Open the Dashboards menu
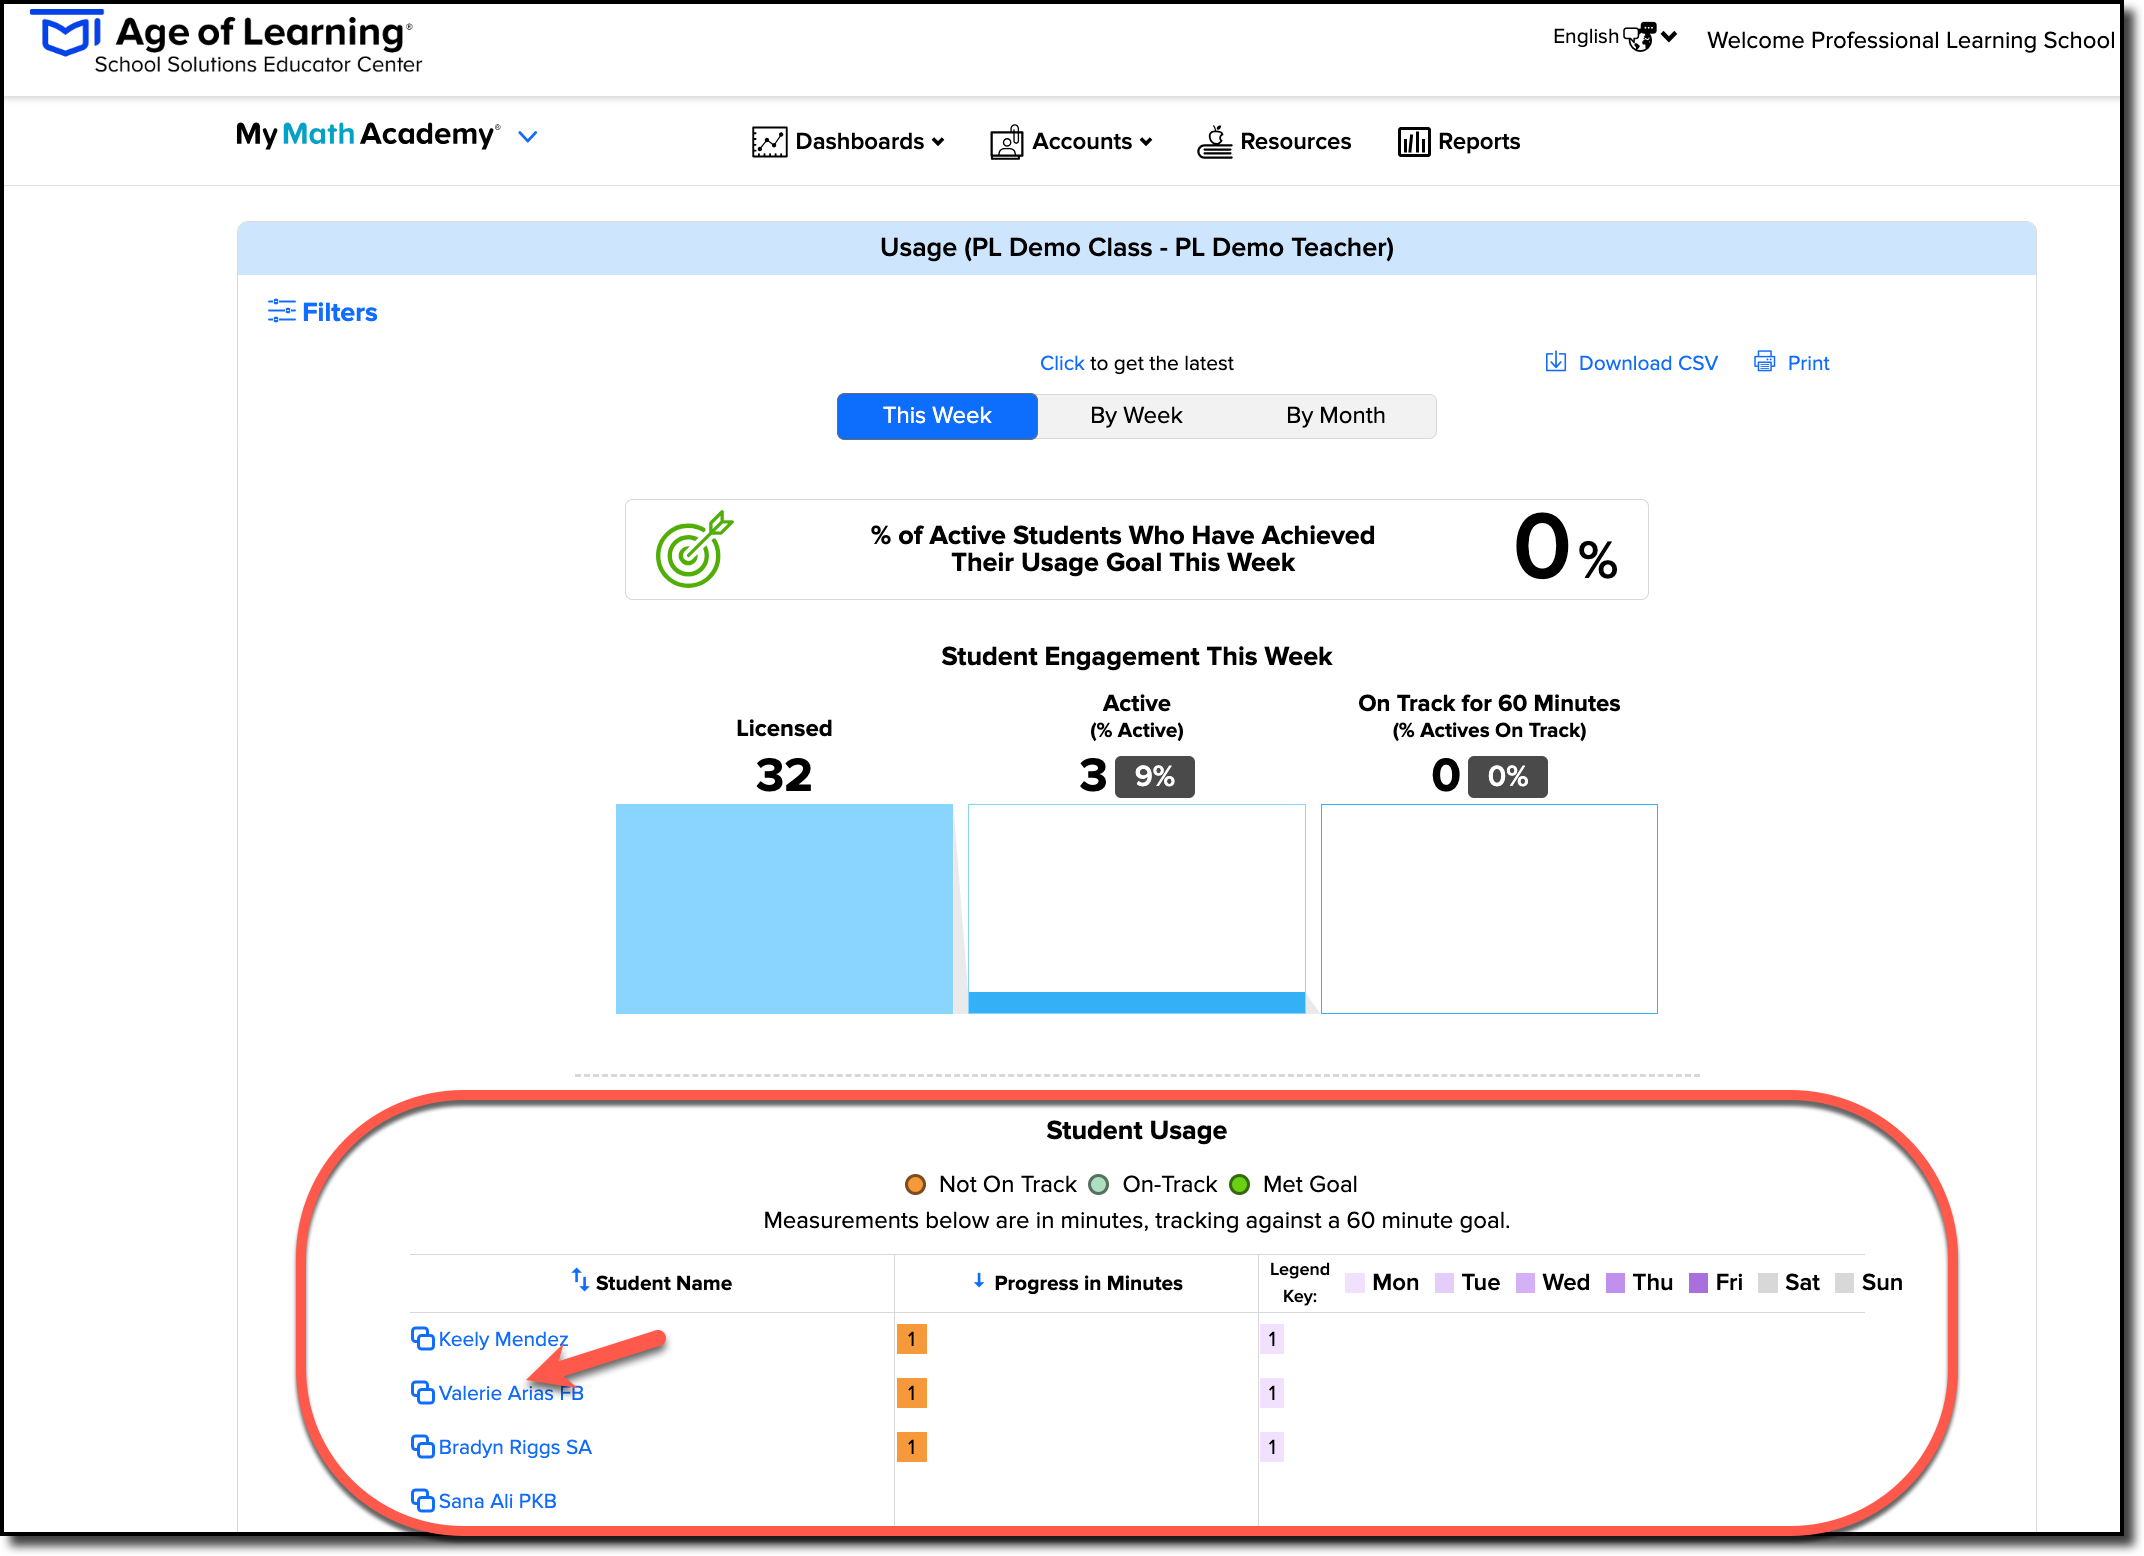2144x1556 pixels. pos(848,141)
